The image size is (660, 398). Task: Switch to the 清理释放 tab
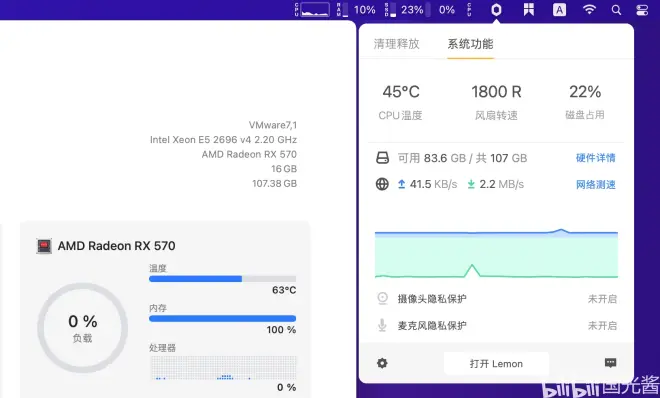click(397, 44)
